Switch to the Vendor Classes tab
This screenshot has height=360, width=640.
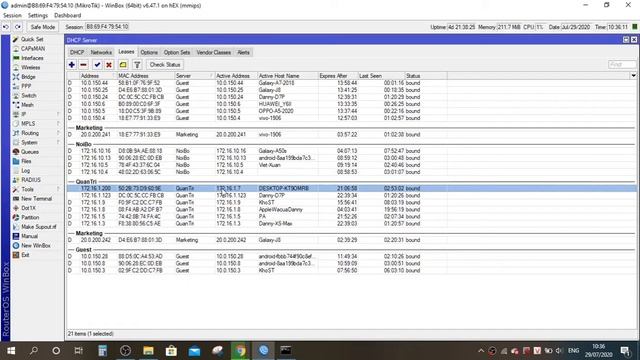(x=213, y=52)
